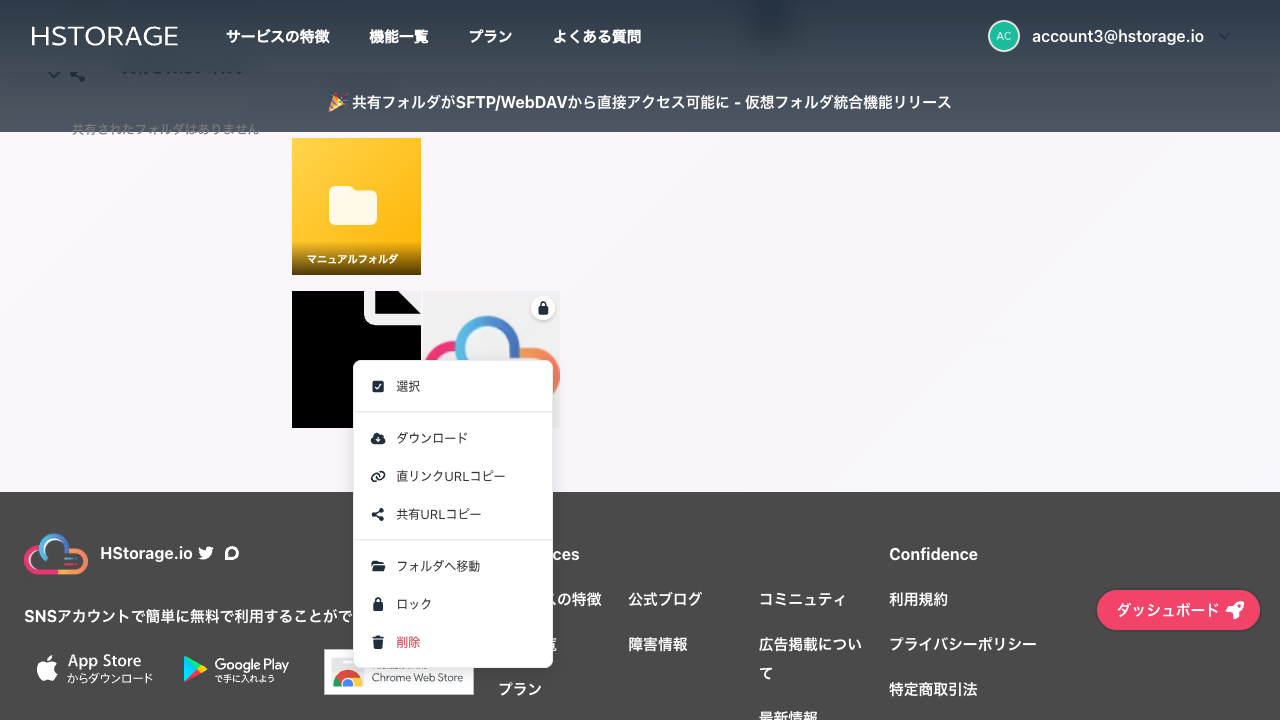Open プライバシーポリシー footer link

(x=963, y=644)
